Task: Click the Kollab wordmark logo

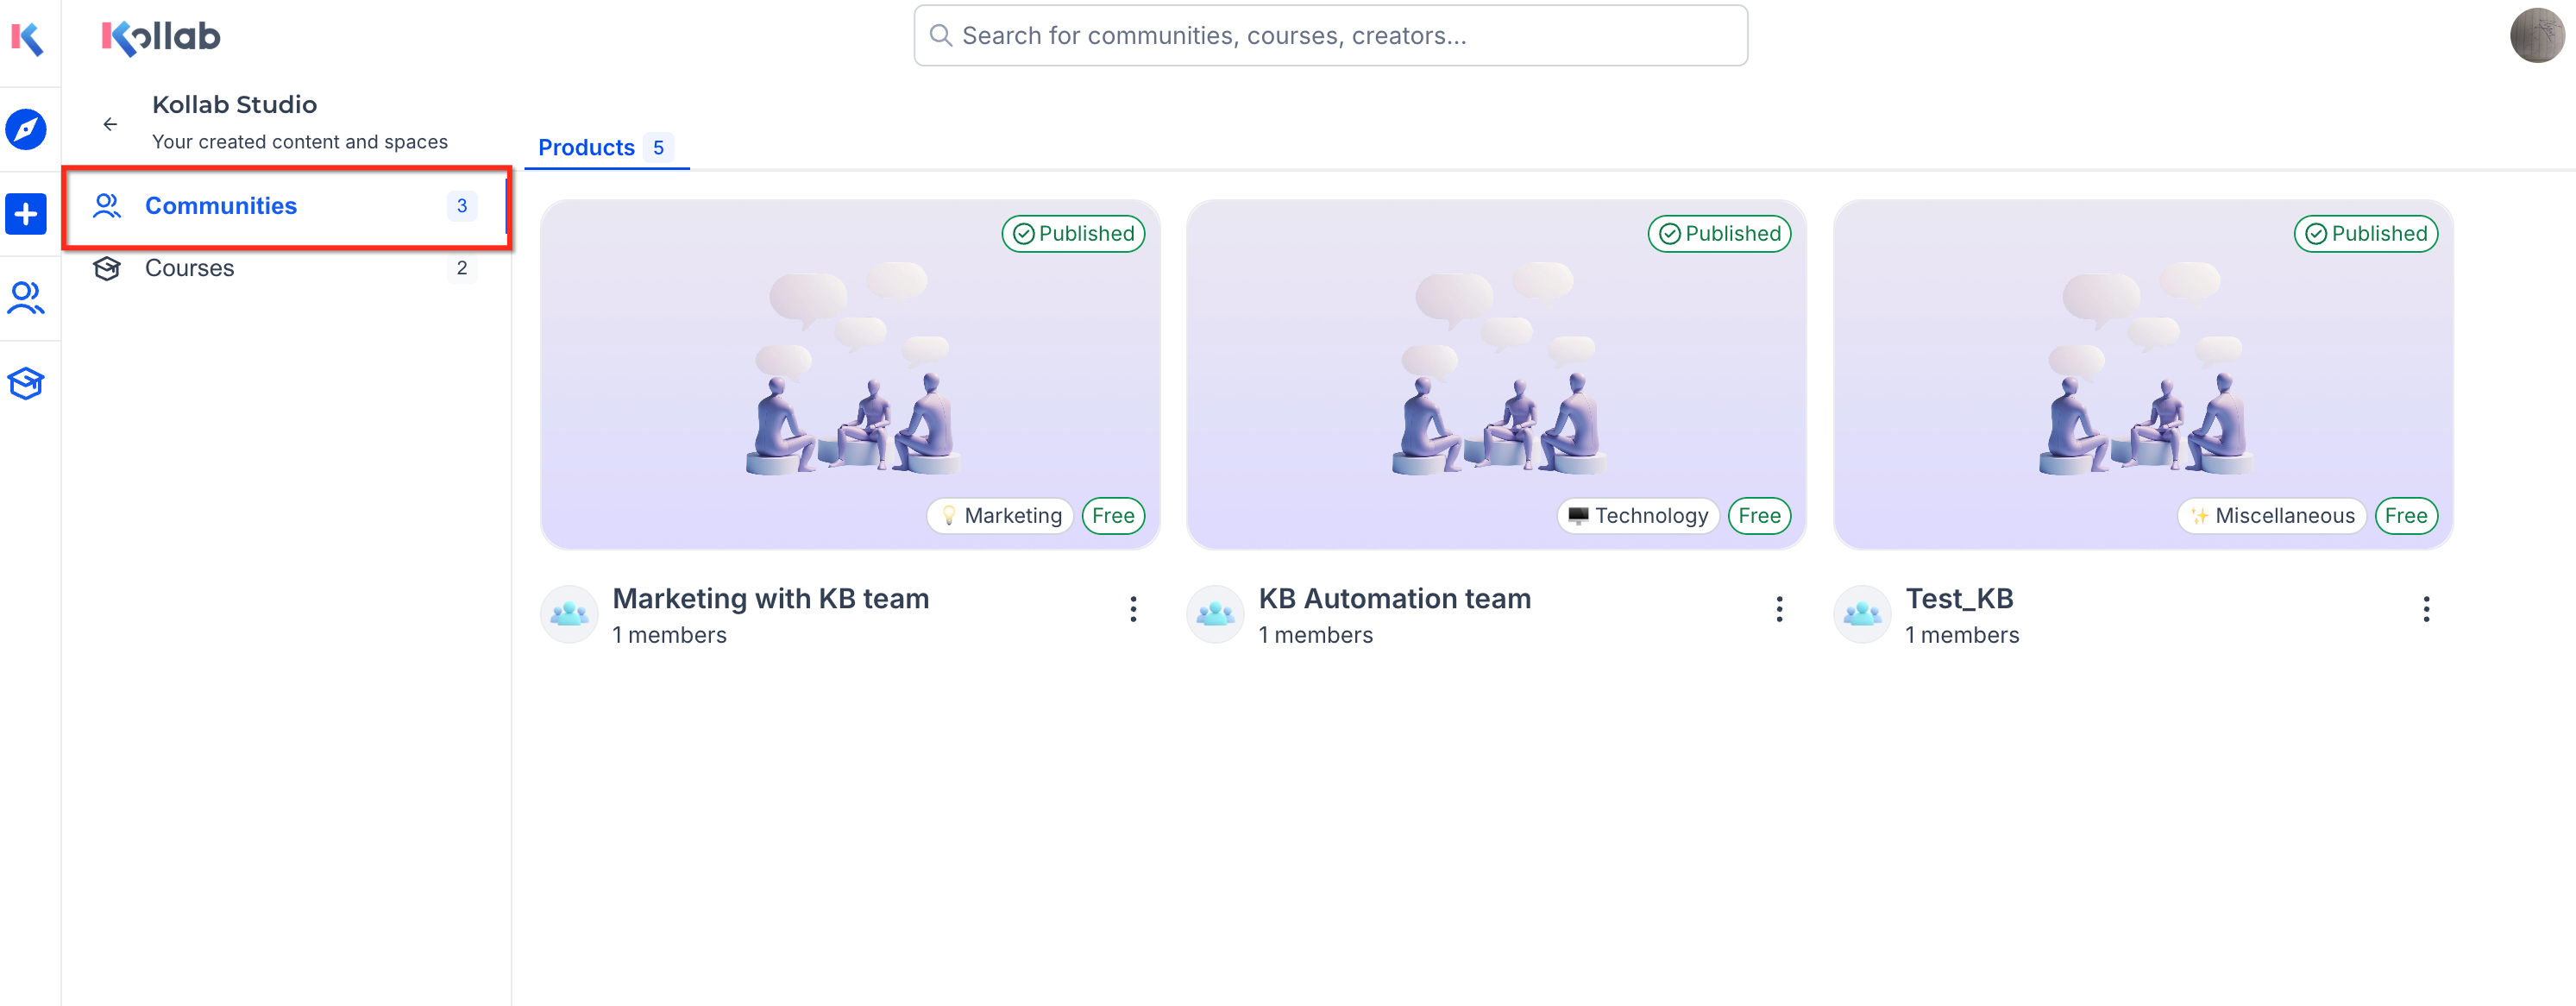Action: tap(161, 37)
